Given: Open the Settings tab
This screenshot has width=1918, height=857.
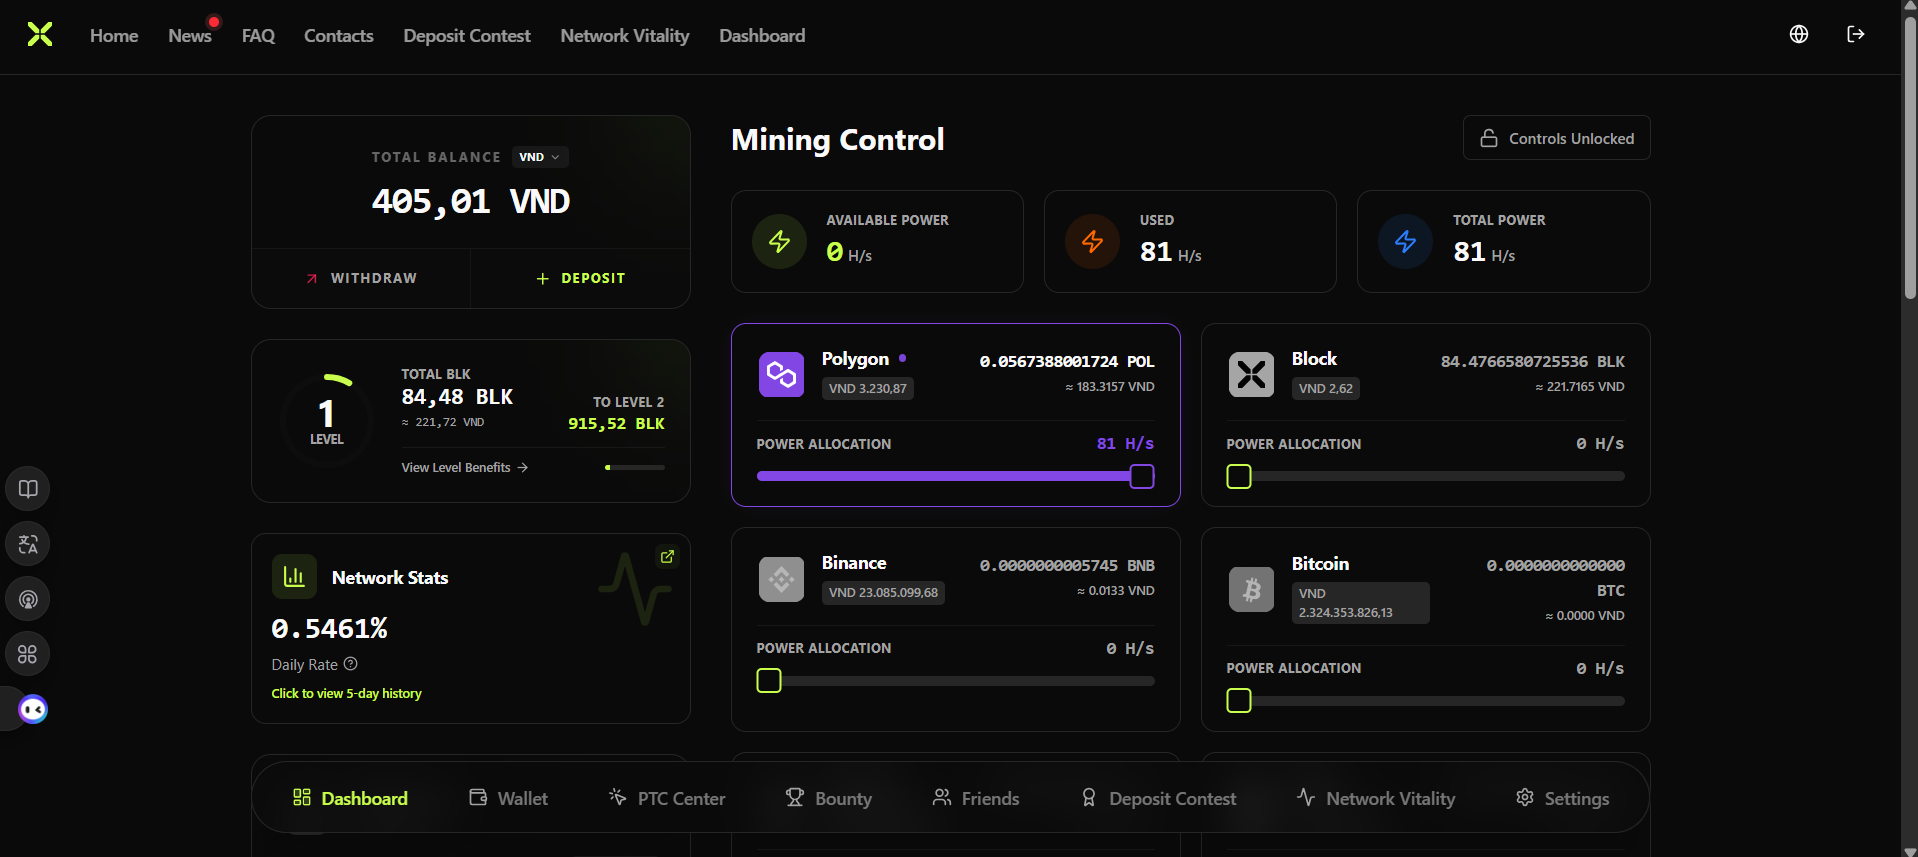Looking at the screenshot, I should click(1563, 798).
